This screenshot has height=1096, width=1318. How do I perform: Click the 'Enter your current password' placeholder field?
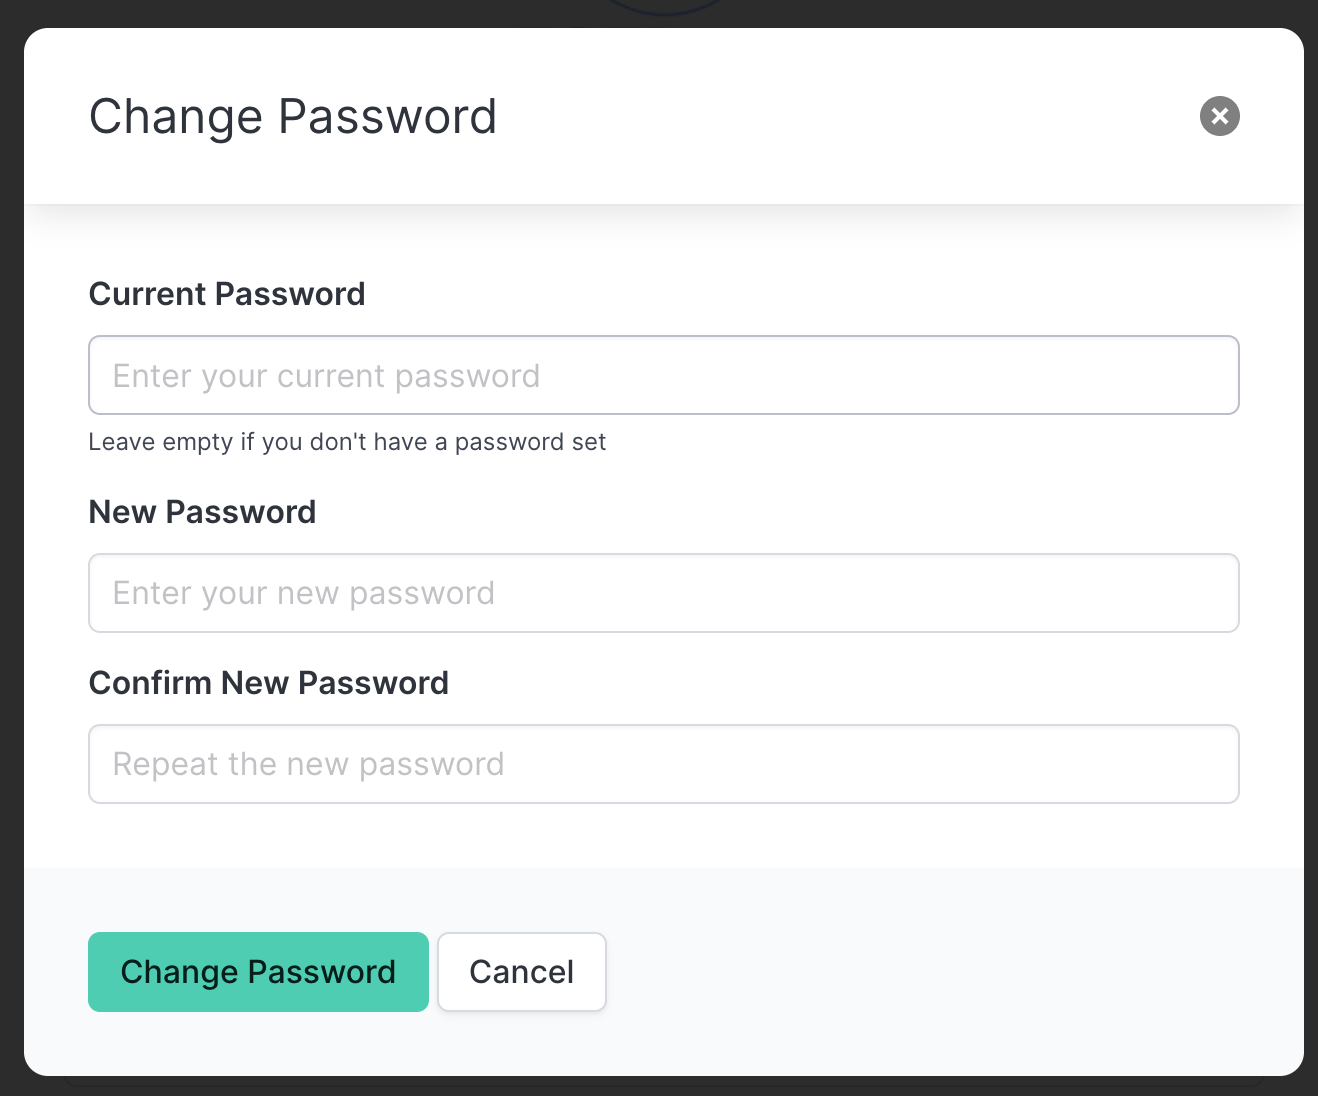[663, 375]
